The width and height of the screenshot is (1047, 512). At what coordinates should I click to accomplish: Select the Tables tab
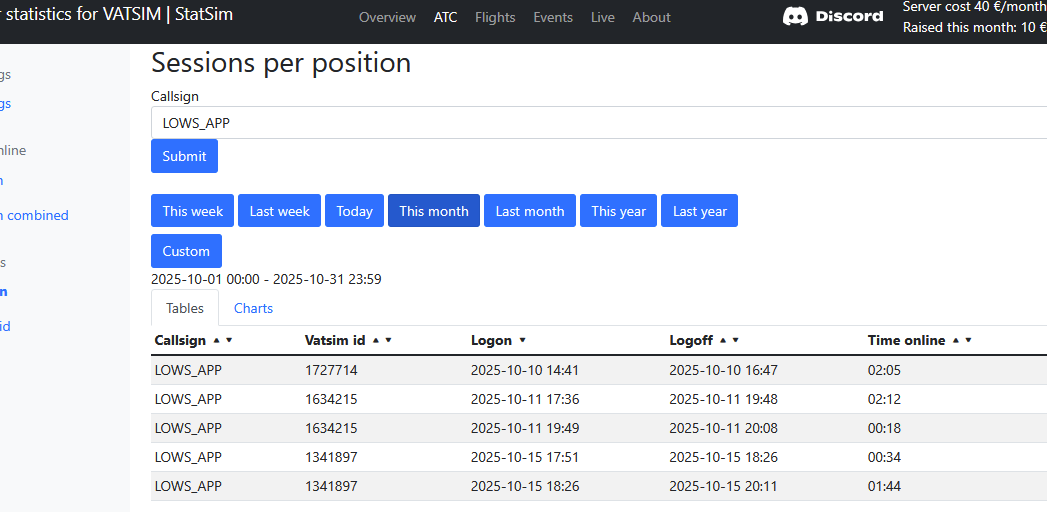tap(185, 308)
